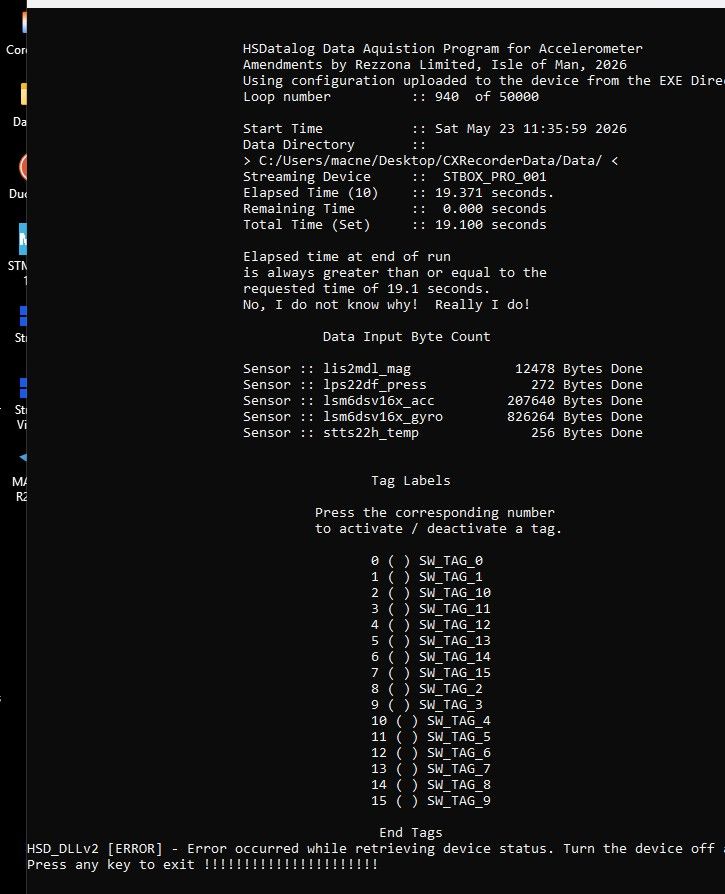
Task: Click the tag row "10 ( ) SW_TAG_4"
Action: (431, 721)
